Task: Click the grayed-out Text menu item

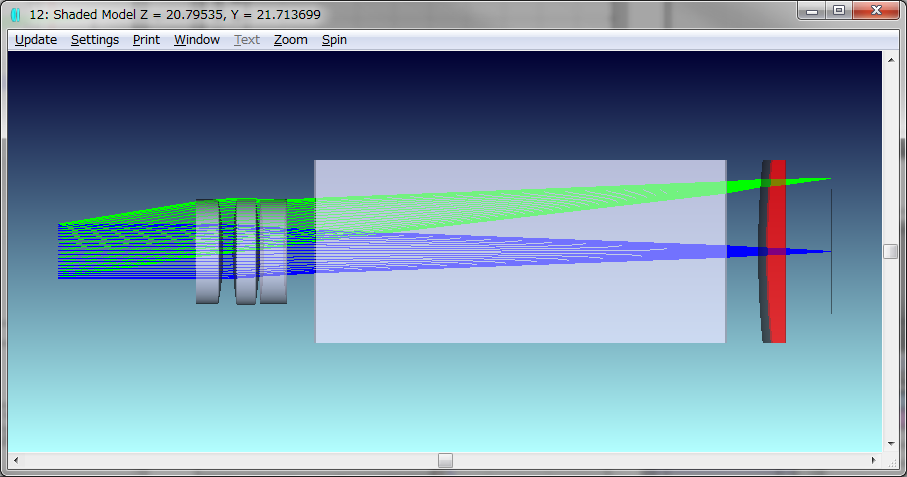Action: click(x=247, y=40)
